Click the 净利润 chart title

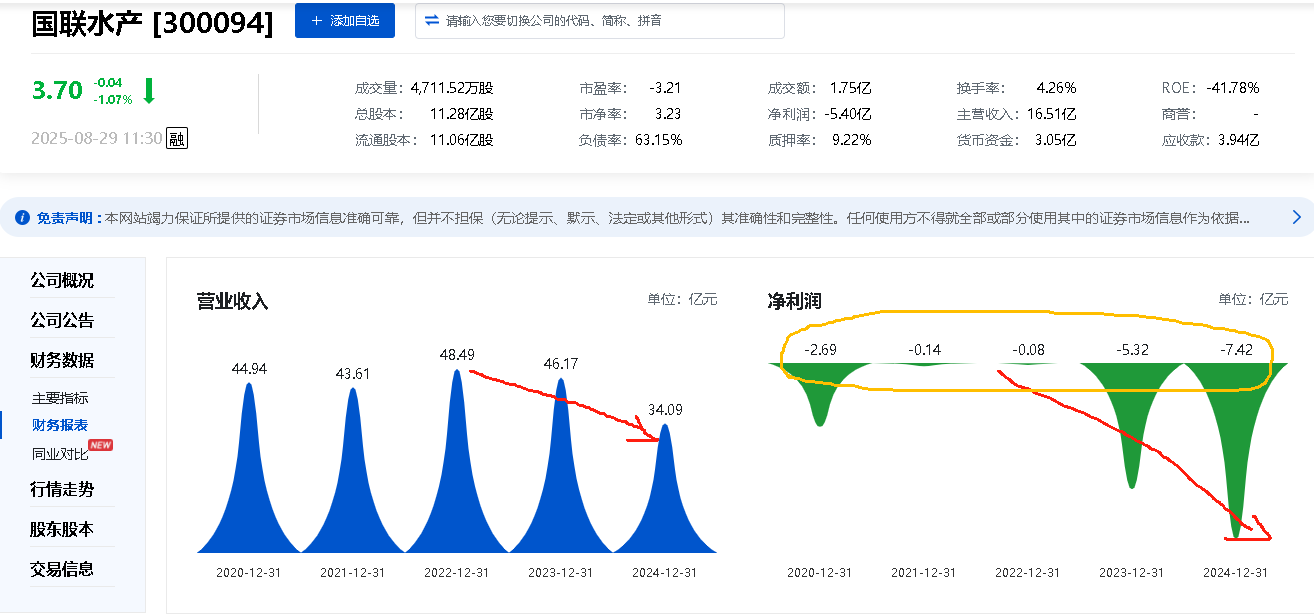click(794, 301)
